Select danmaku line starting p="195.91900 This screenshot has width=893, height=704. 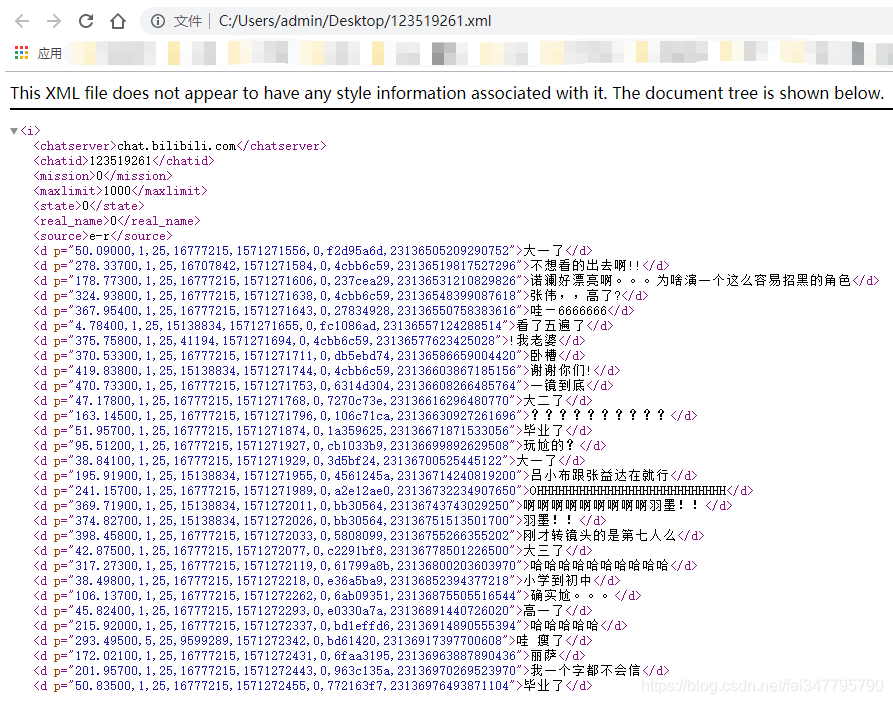(x=365, y=476)
